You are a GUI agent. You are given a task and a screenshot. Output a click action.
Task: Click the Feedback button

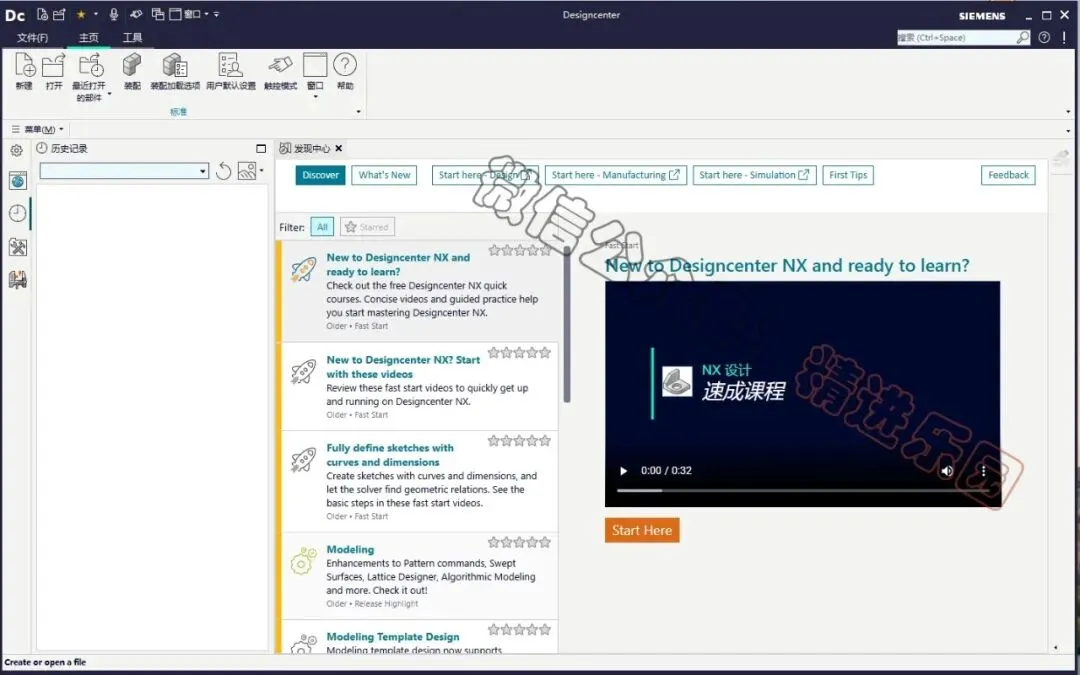1008,175
